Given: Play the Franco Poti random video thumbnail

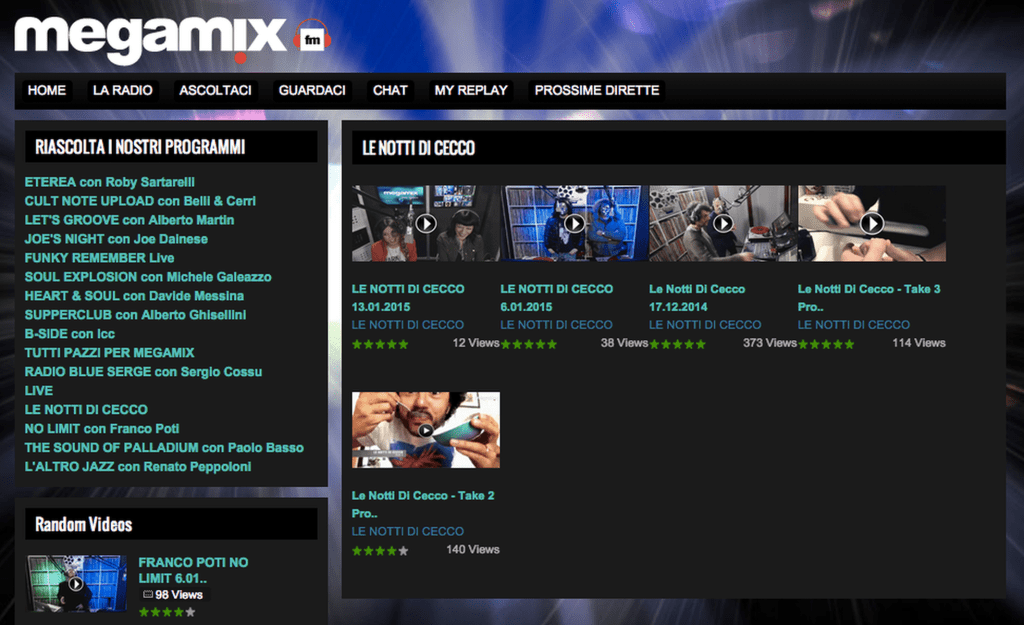Looking at the screenshot, I should 76,583.
